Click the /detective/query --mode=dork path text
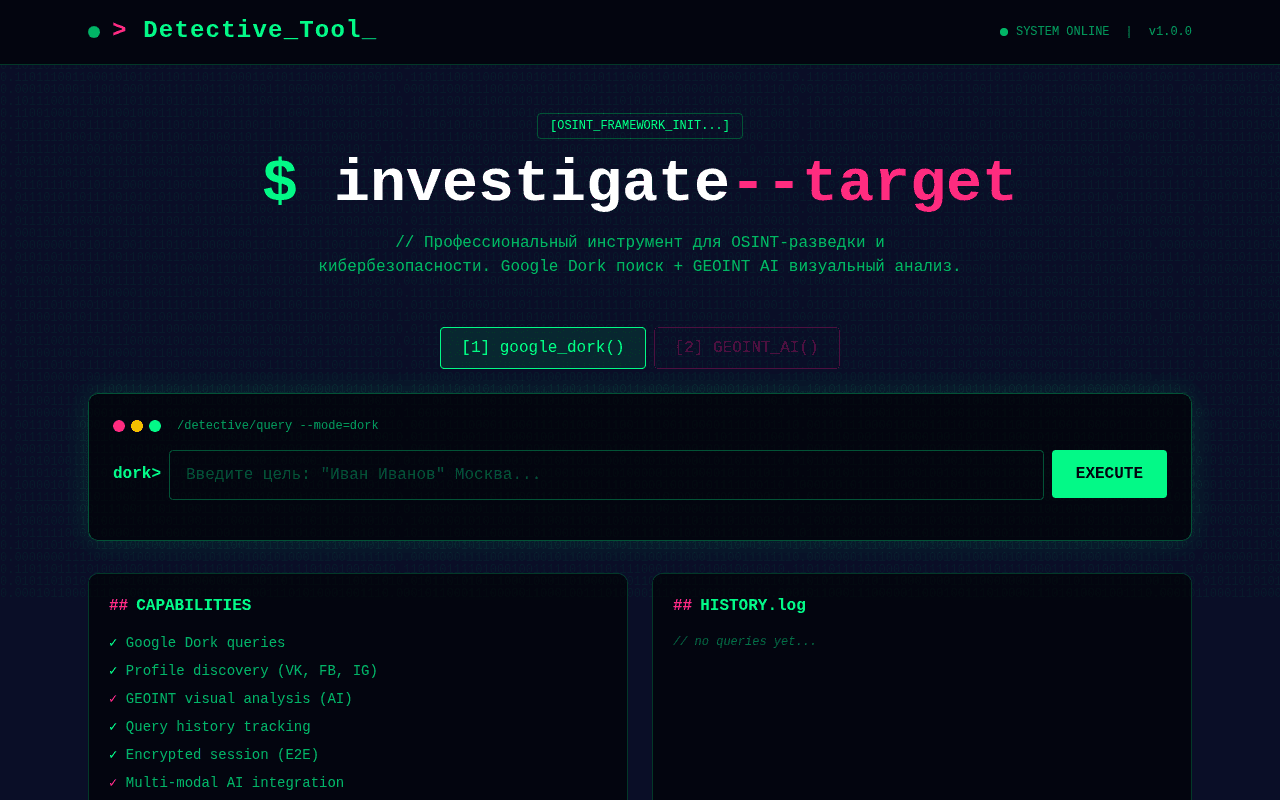This screenshot has width=1280, height=800. (x=278, y=426)
